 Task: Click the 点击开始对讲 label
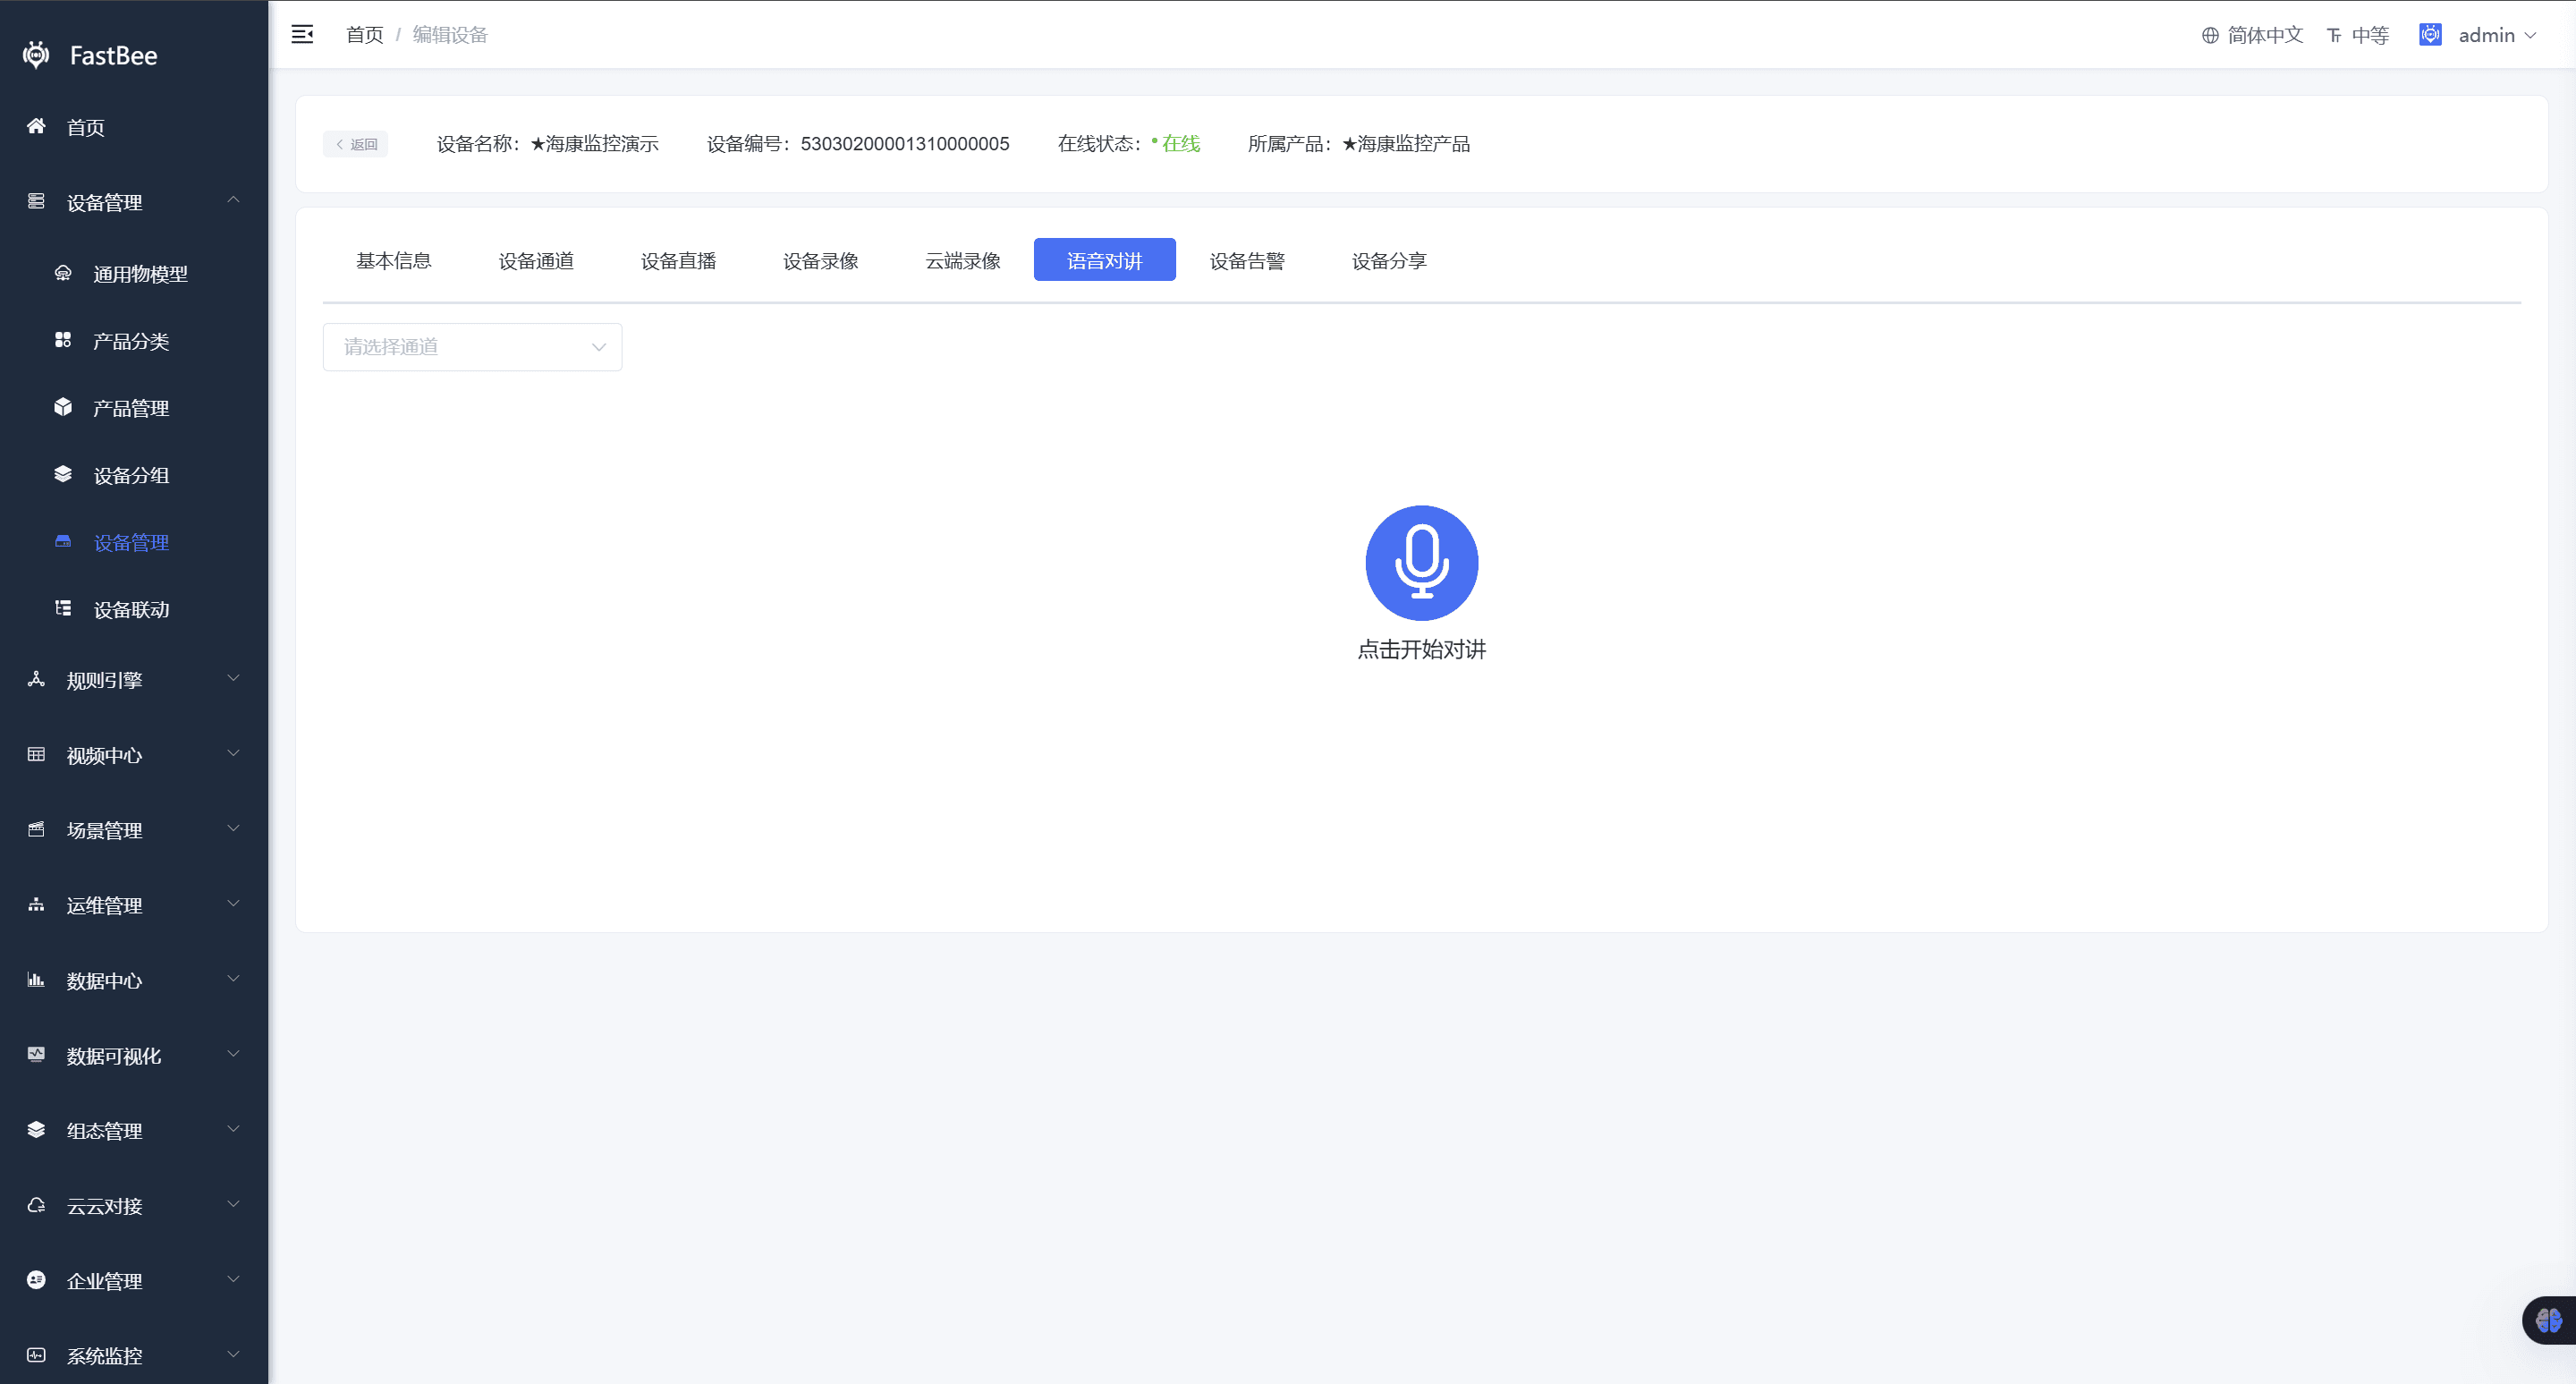click(x=1421, y=649)
